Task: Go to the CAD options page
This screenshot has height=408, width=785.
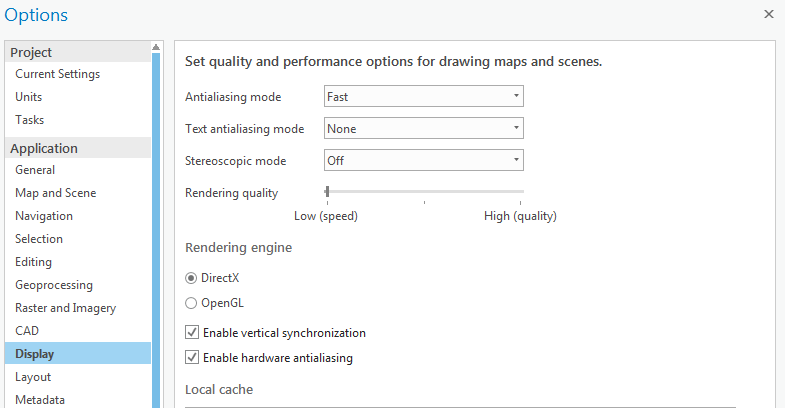Action: click(27, 331)
